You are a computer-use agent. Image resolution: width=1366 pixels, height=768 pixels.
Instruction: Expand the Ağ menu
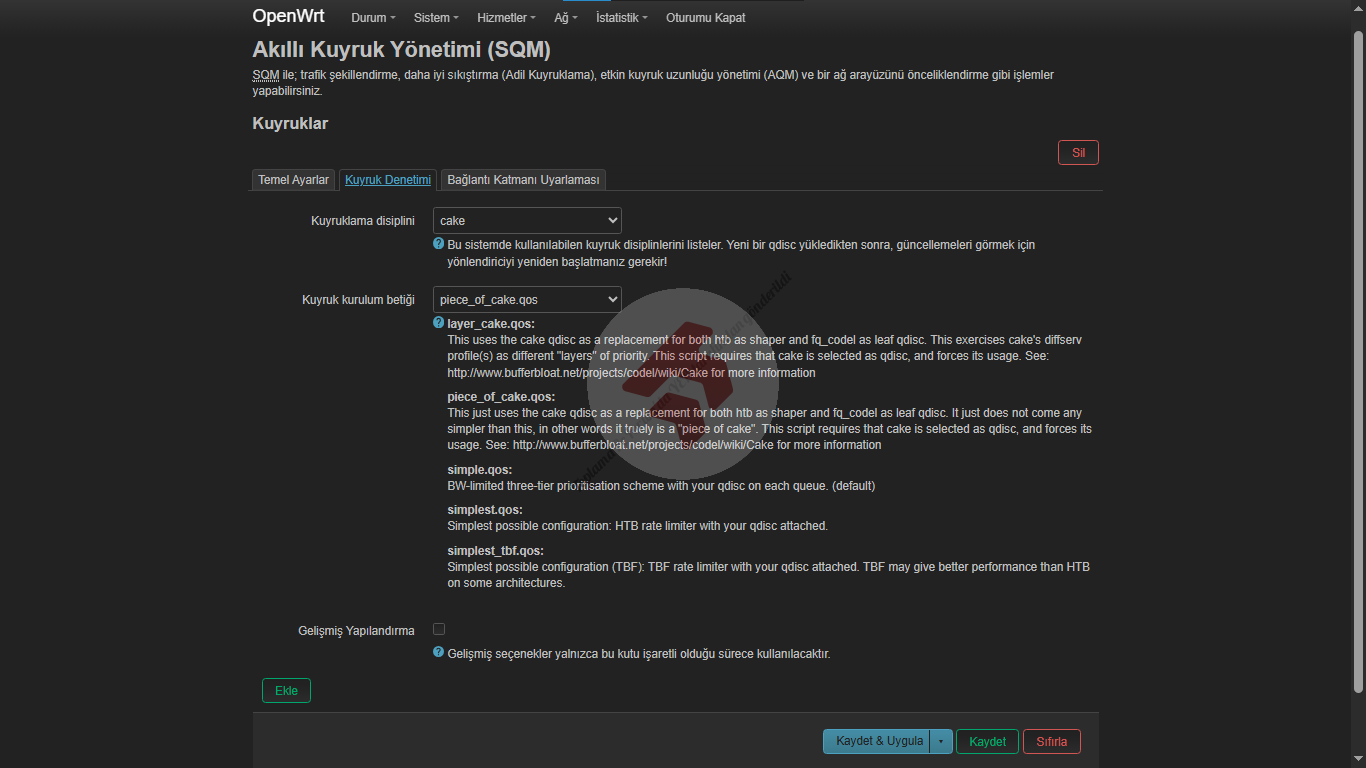pyautogui.click(x=566, y=18)
